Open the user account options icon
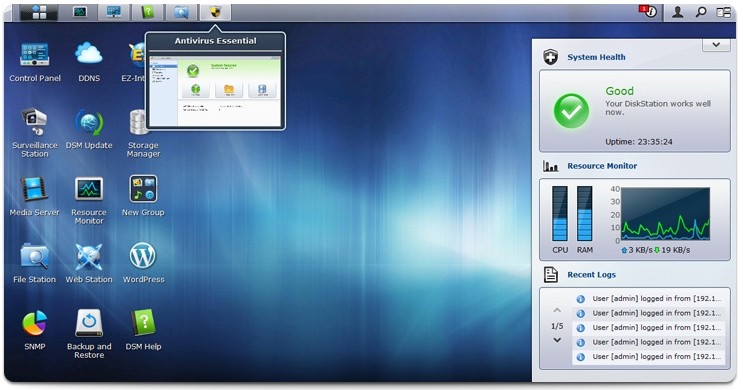The image size is (743, 390). pos(678,12)
